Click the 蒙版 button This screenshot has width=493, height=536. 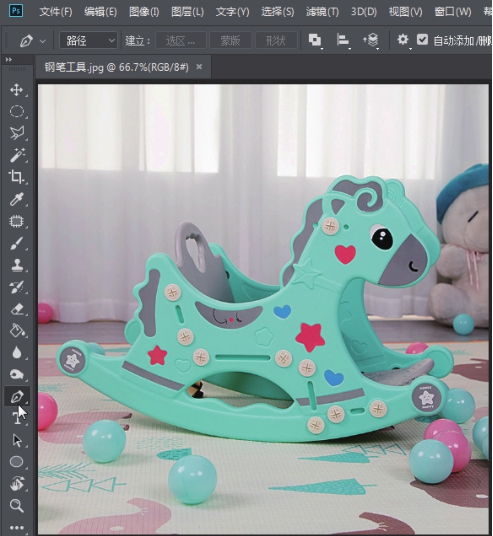230,41
